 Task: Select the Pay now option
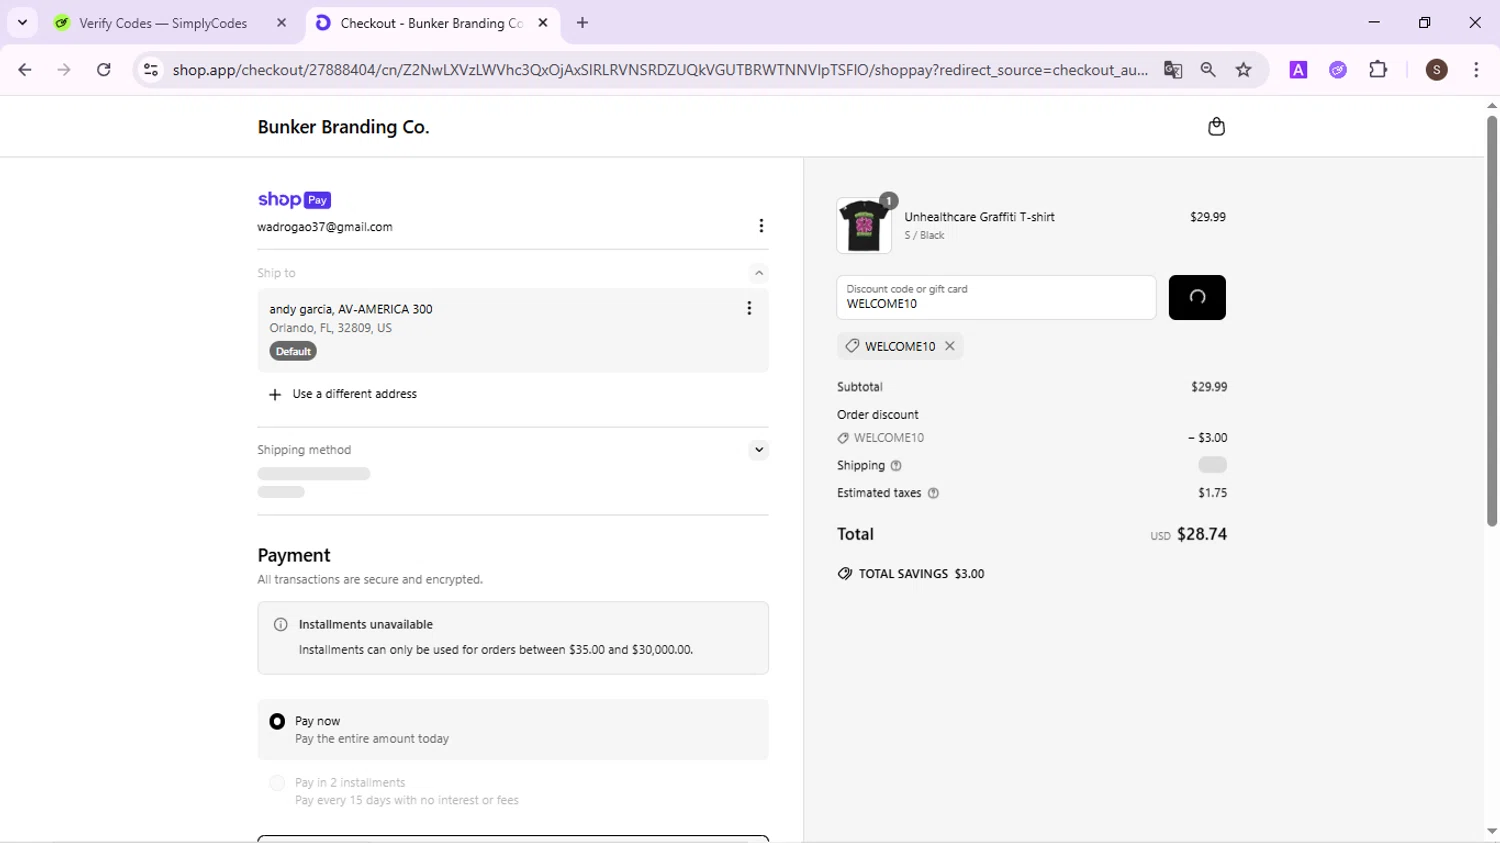coord(277,721)
